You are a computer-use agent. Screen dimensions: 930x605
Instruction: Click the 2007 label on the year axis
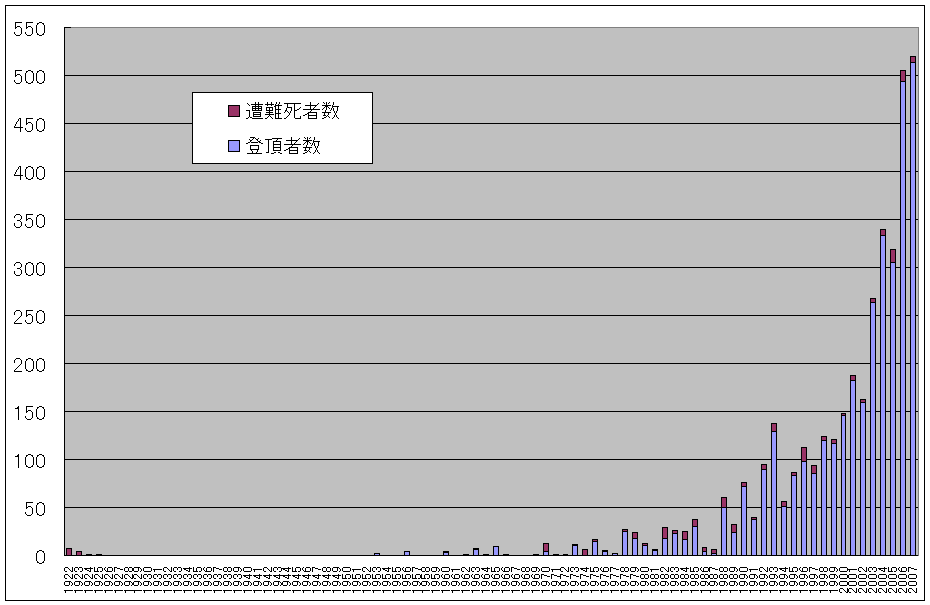tap(913, 579)
